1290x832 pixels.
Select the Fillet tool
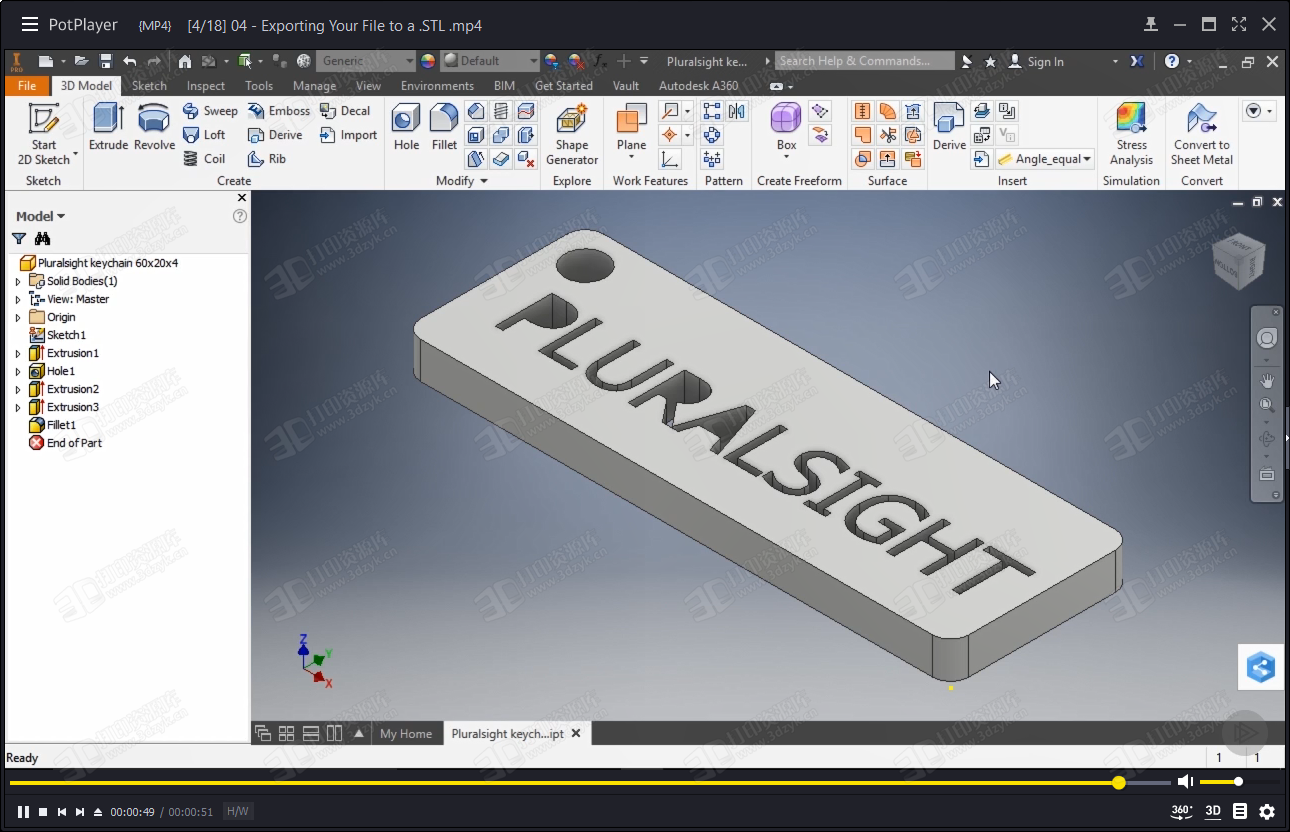(444, 127)
